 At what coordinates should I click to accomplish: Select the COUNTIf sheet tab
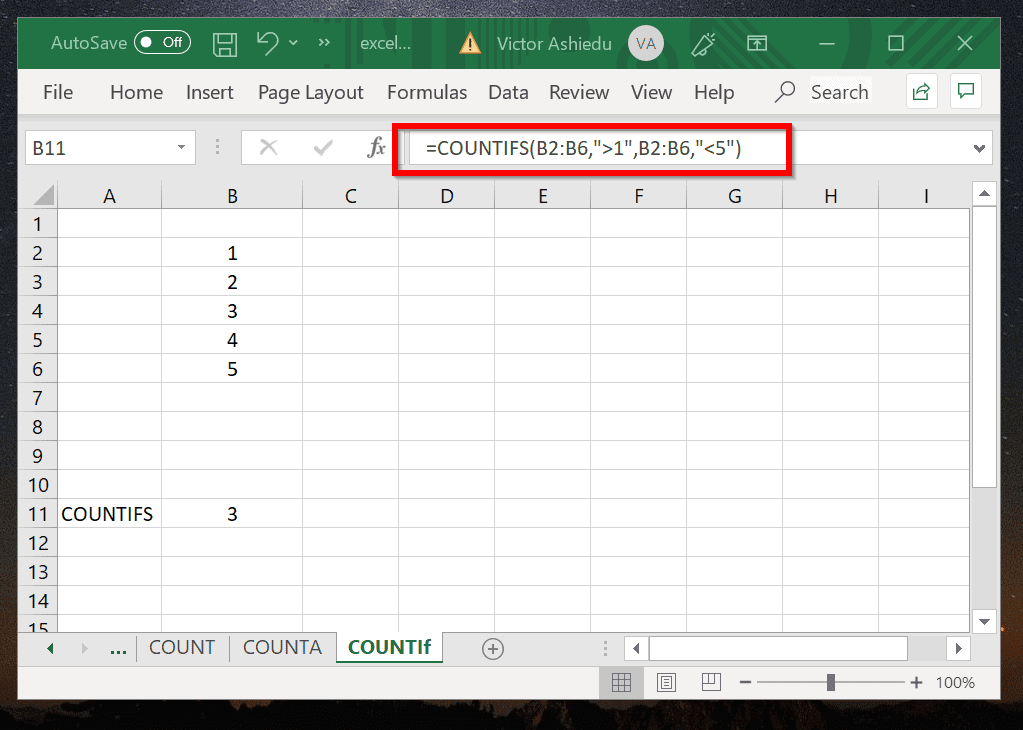coord(389,647)
